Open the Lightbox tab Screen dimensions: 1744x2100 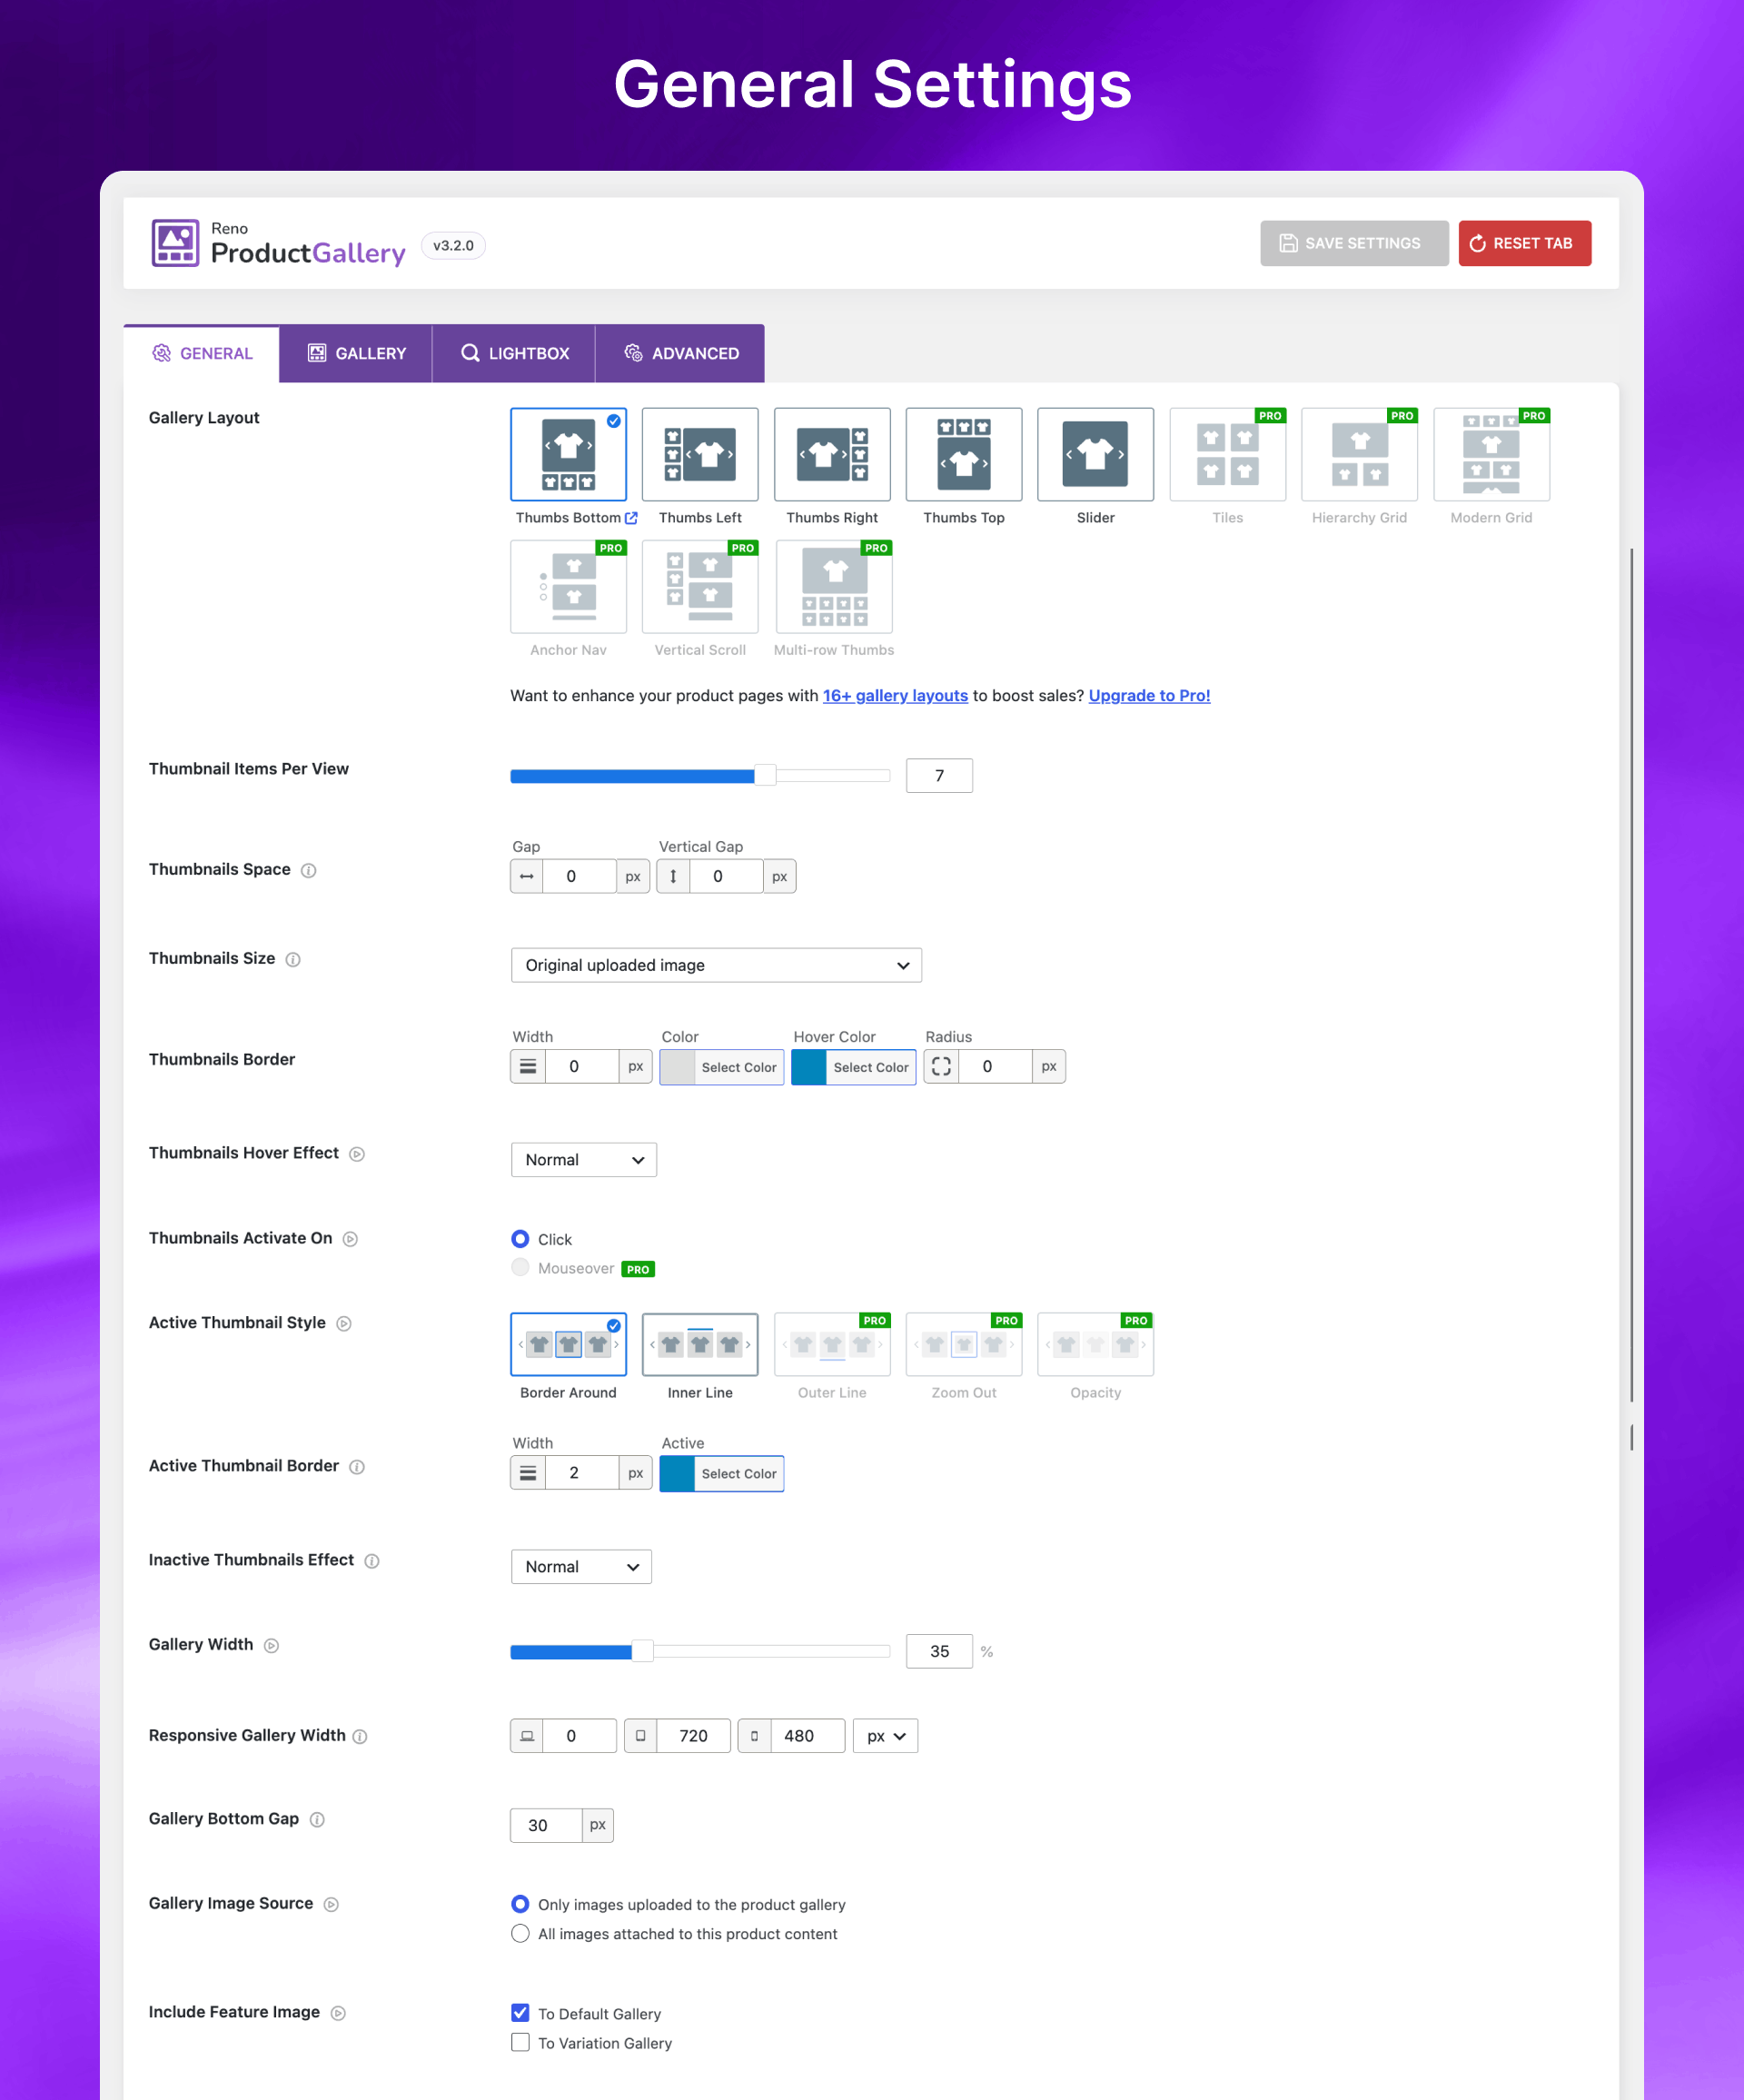pyautogui.click(x=514, y=353)
